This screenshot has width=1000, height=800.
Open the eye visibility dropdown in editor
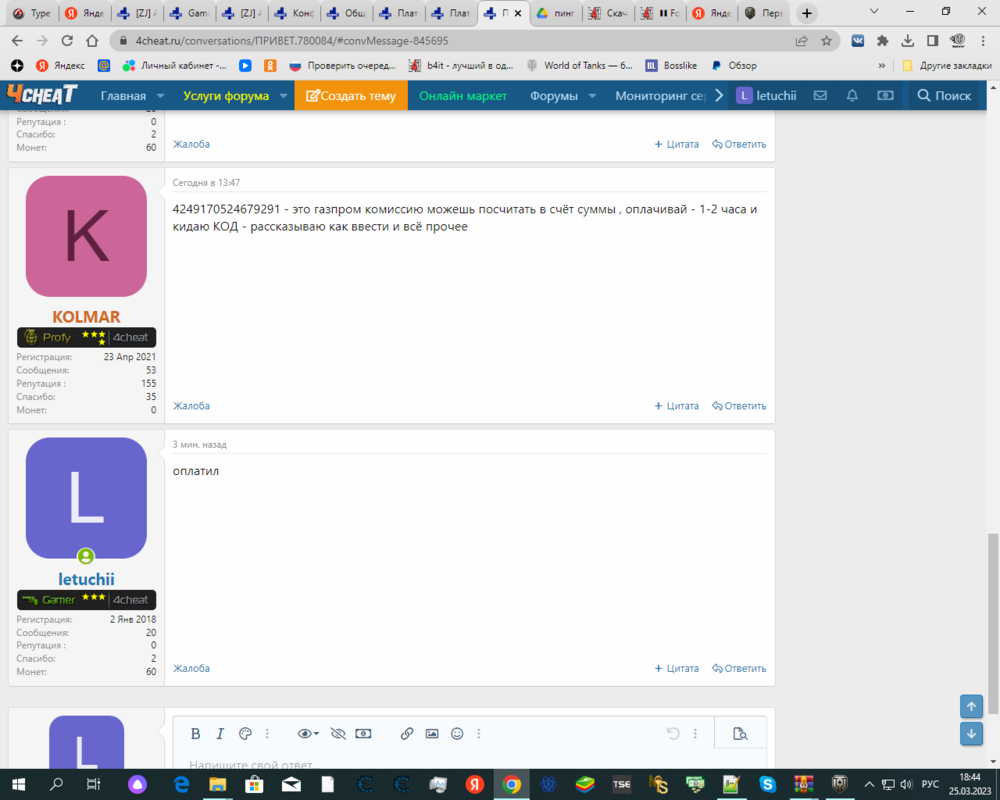tap(309, 734)
